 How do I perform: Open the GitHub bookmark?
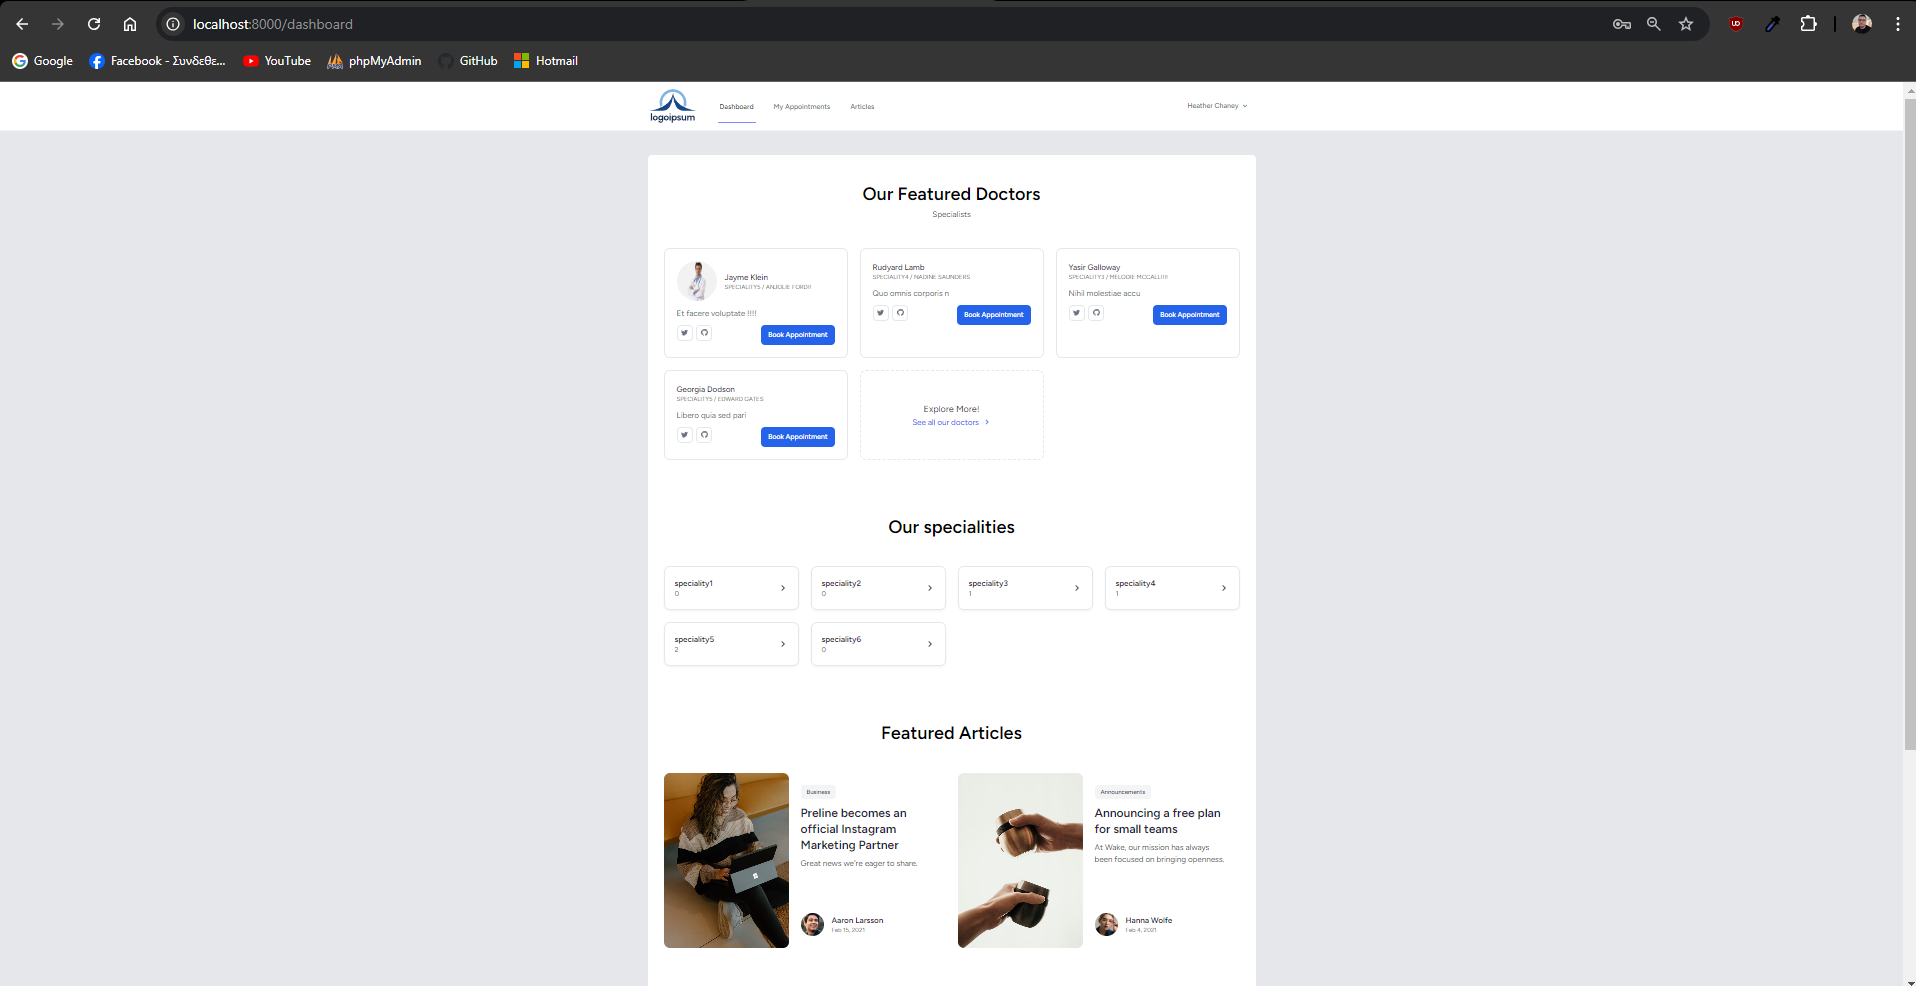(x=467, y=61)
